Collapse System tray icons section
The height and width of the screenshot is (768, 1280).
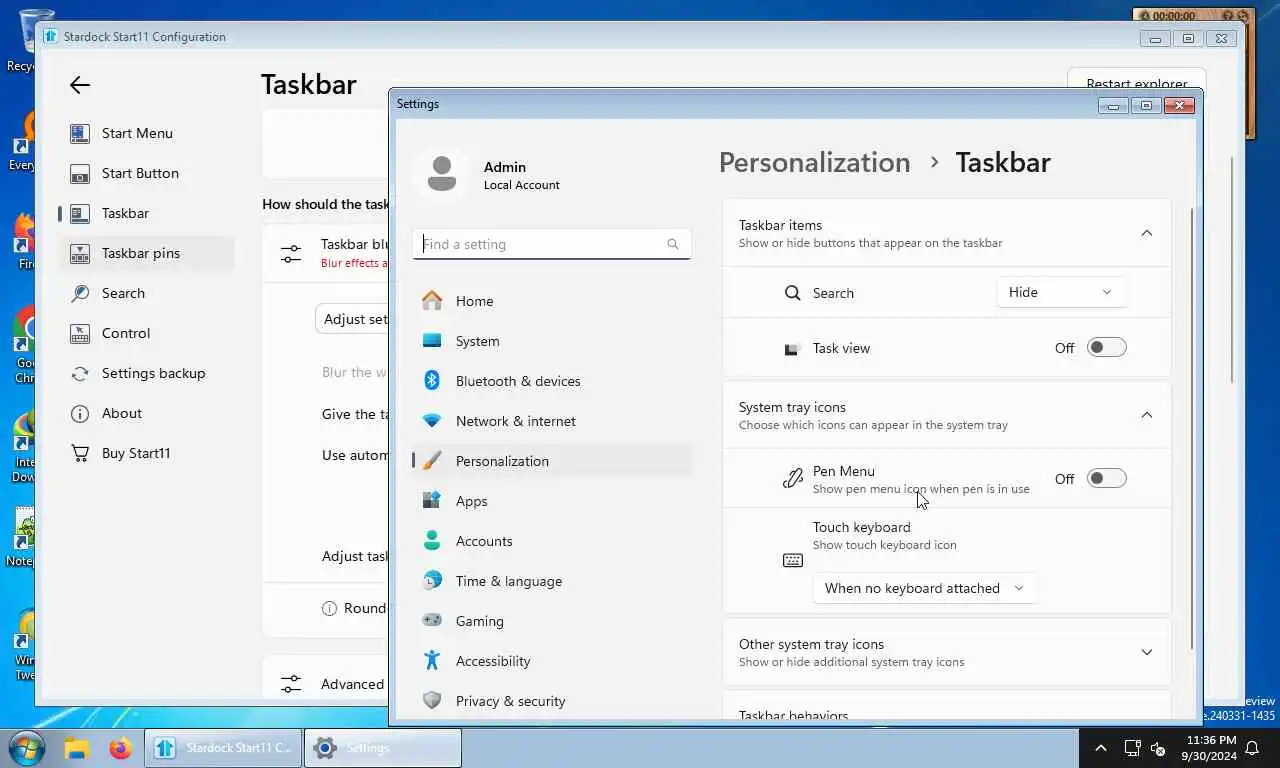coord(1147,415)
